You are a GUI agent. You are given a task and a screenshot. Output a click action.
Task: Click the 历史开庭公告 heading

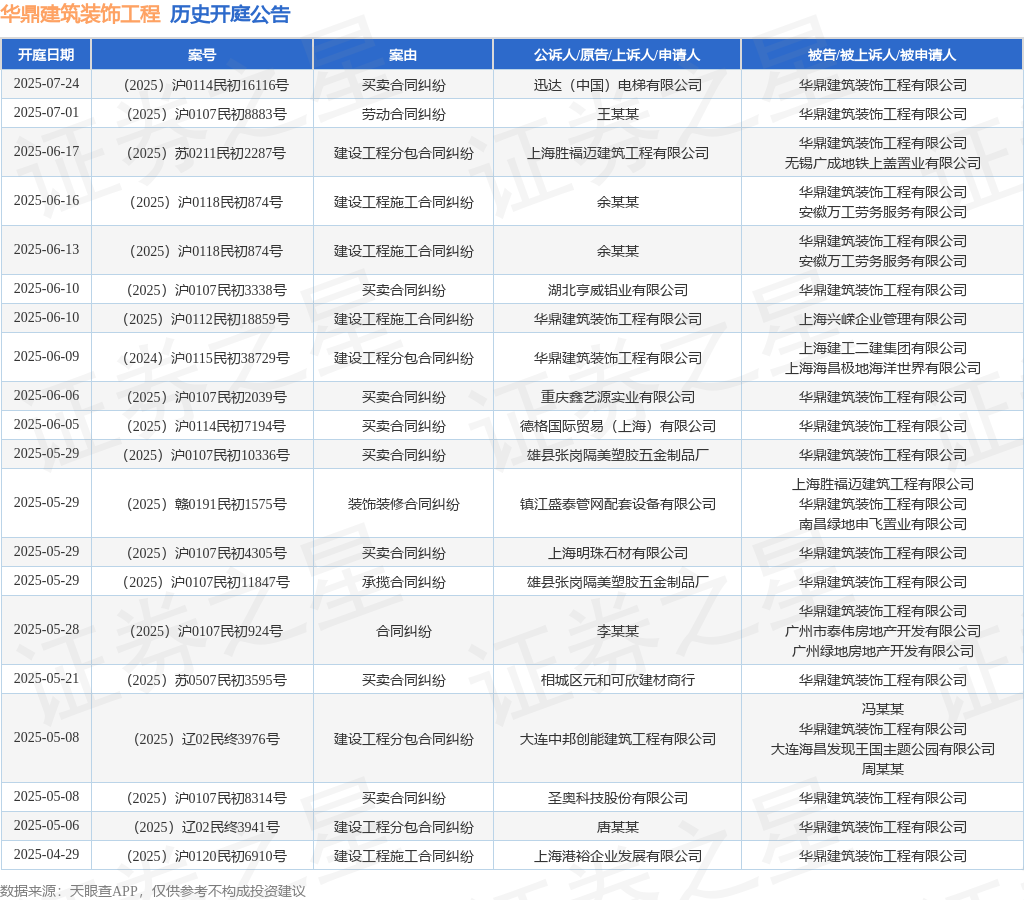[x=230, y=14]
